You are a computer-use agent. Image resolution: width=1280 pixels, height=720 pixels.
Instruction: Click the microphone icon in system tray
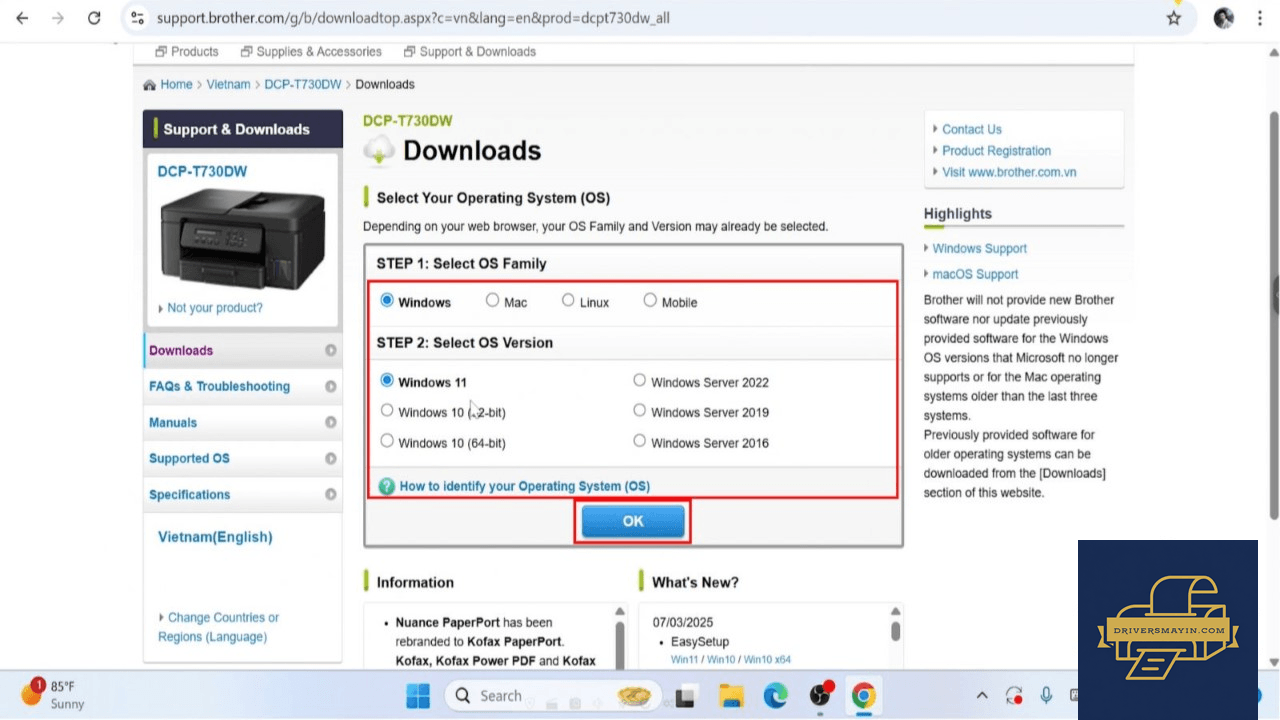point(1046,695)
